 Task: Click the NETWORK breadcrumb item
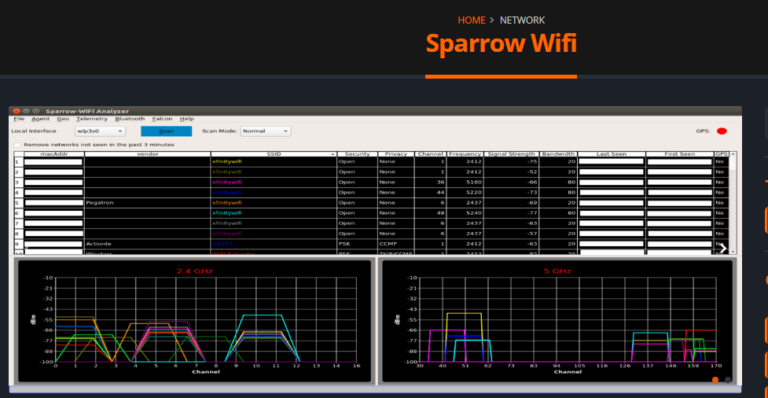coord(522,20)
